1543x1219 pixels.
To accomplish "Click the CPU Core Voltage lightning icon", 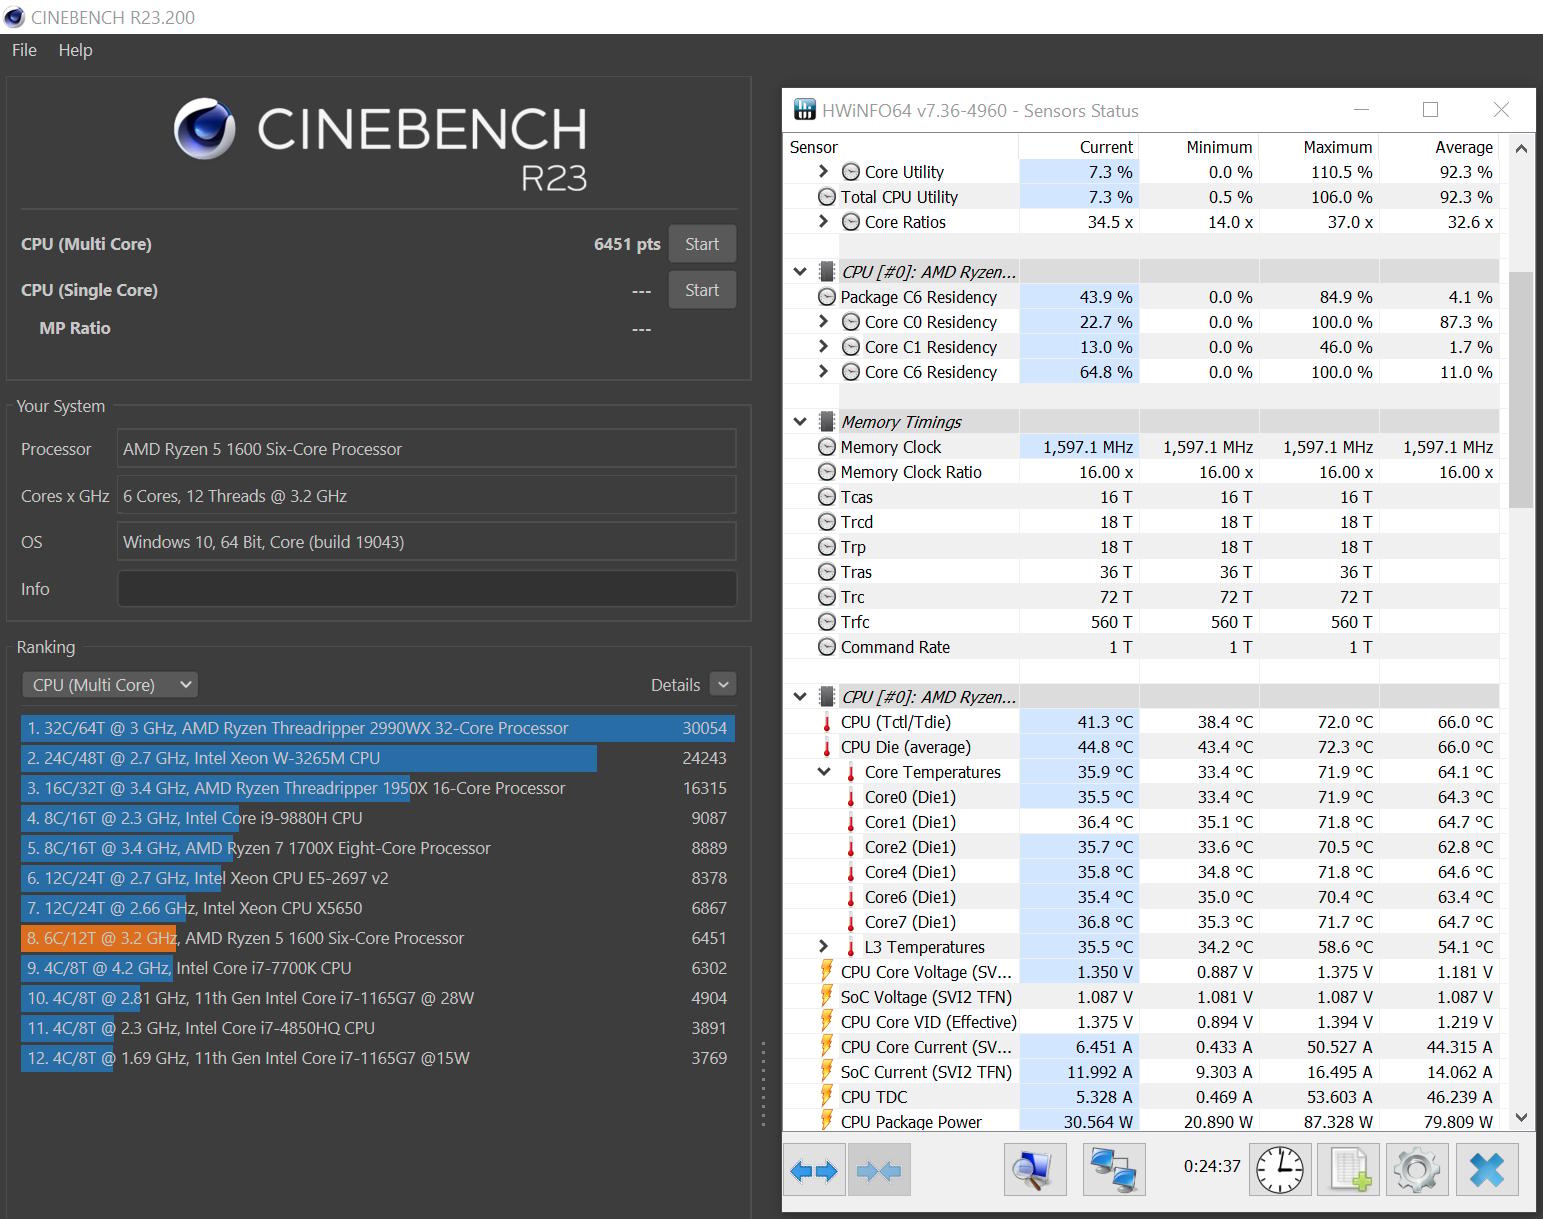I will [827, 971].
